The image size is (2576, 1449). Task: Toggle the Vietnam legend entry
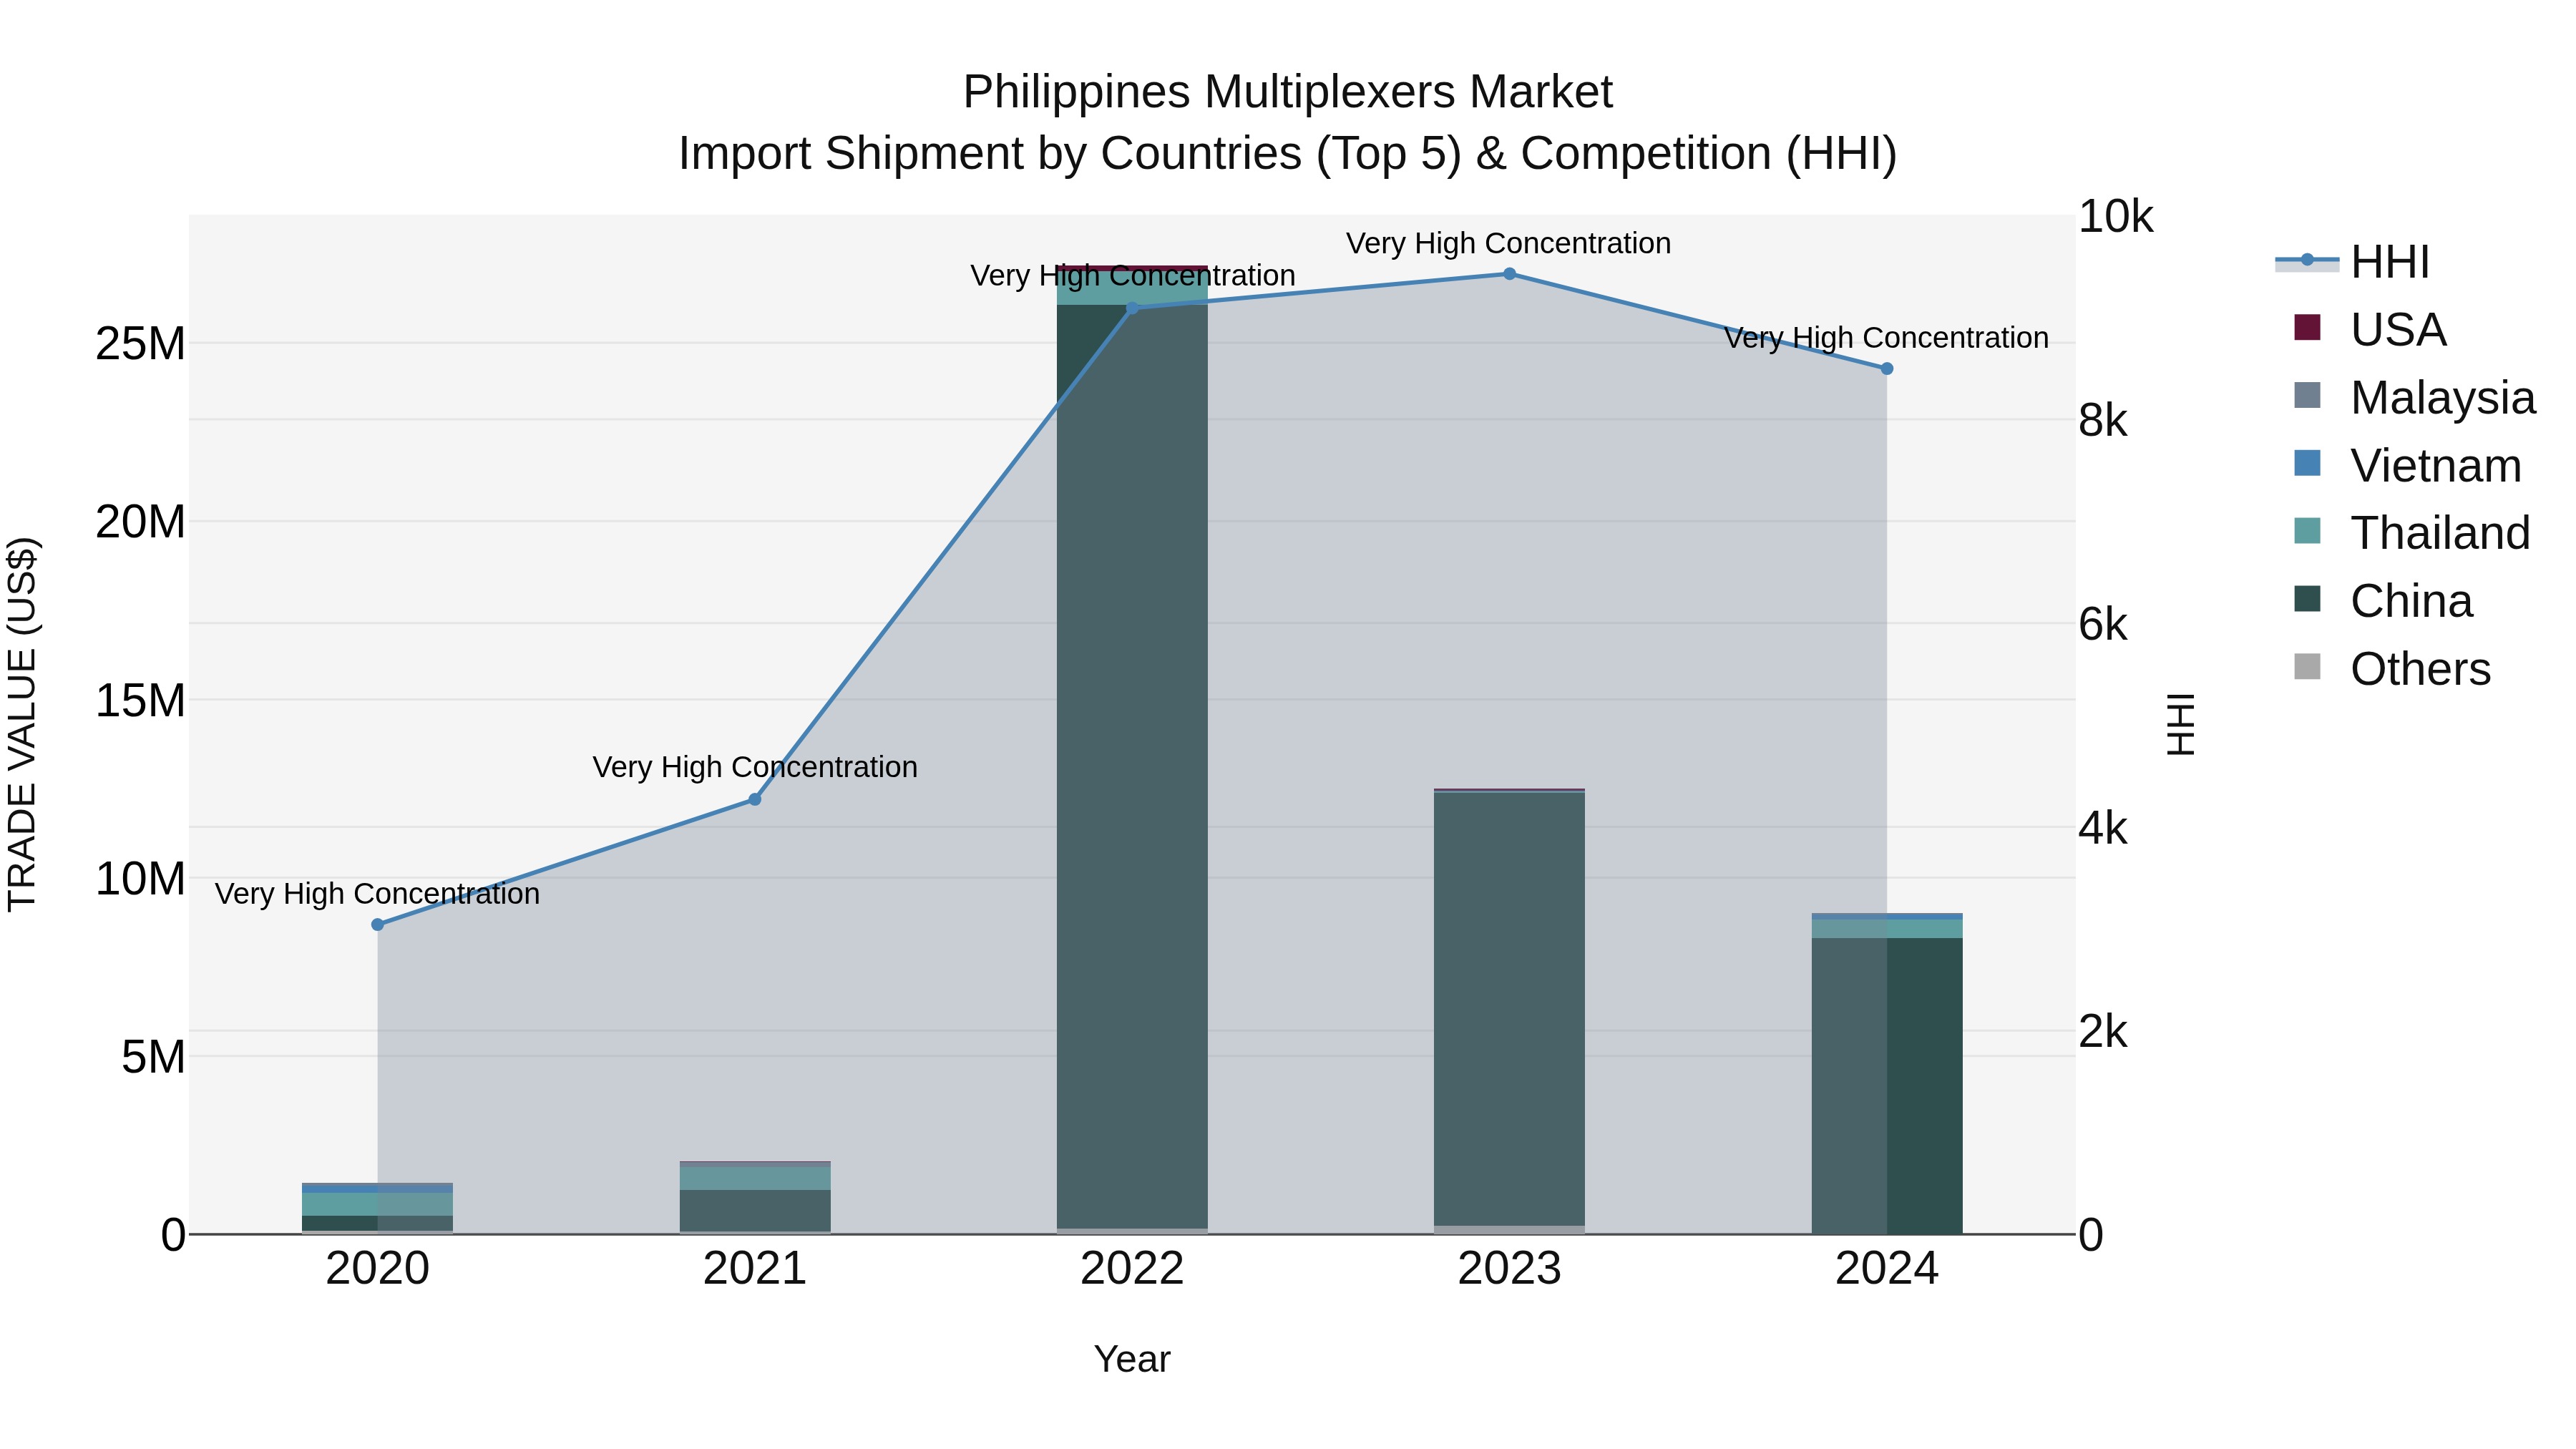coord(2407,466)
